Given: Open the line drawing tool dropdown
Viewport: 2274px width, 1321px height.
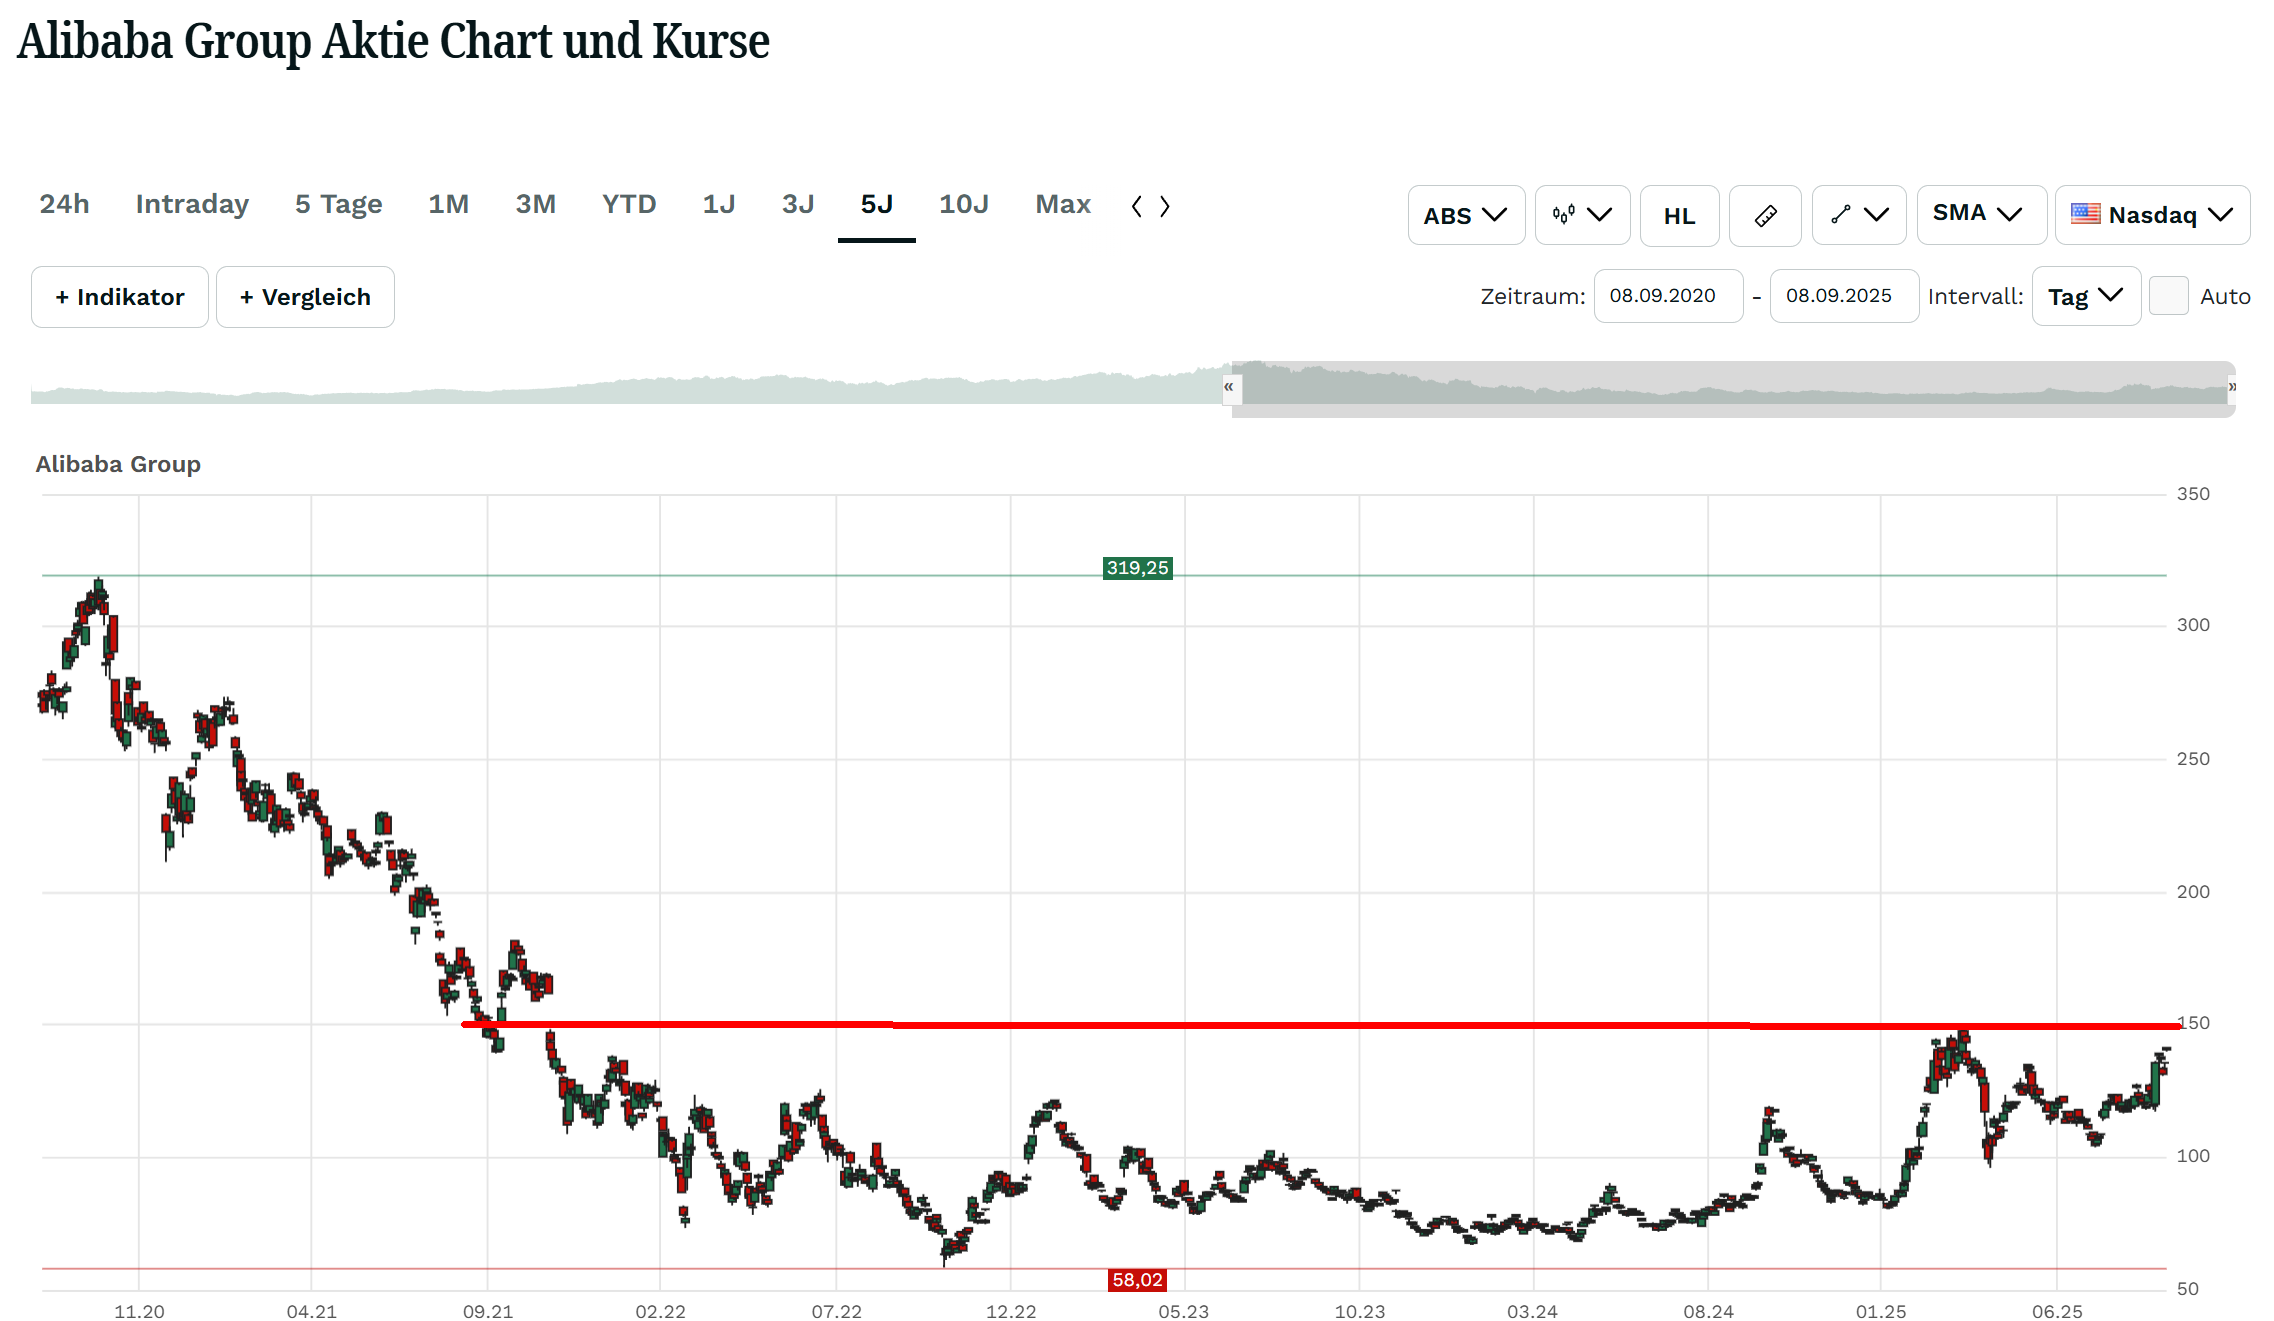Looking at the screenshot, I should [1859, 215].
